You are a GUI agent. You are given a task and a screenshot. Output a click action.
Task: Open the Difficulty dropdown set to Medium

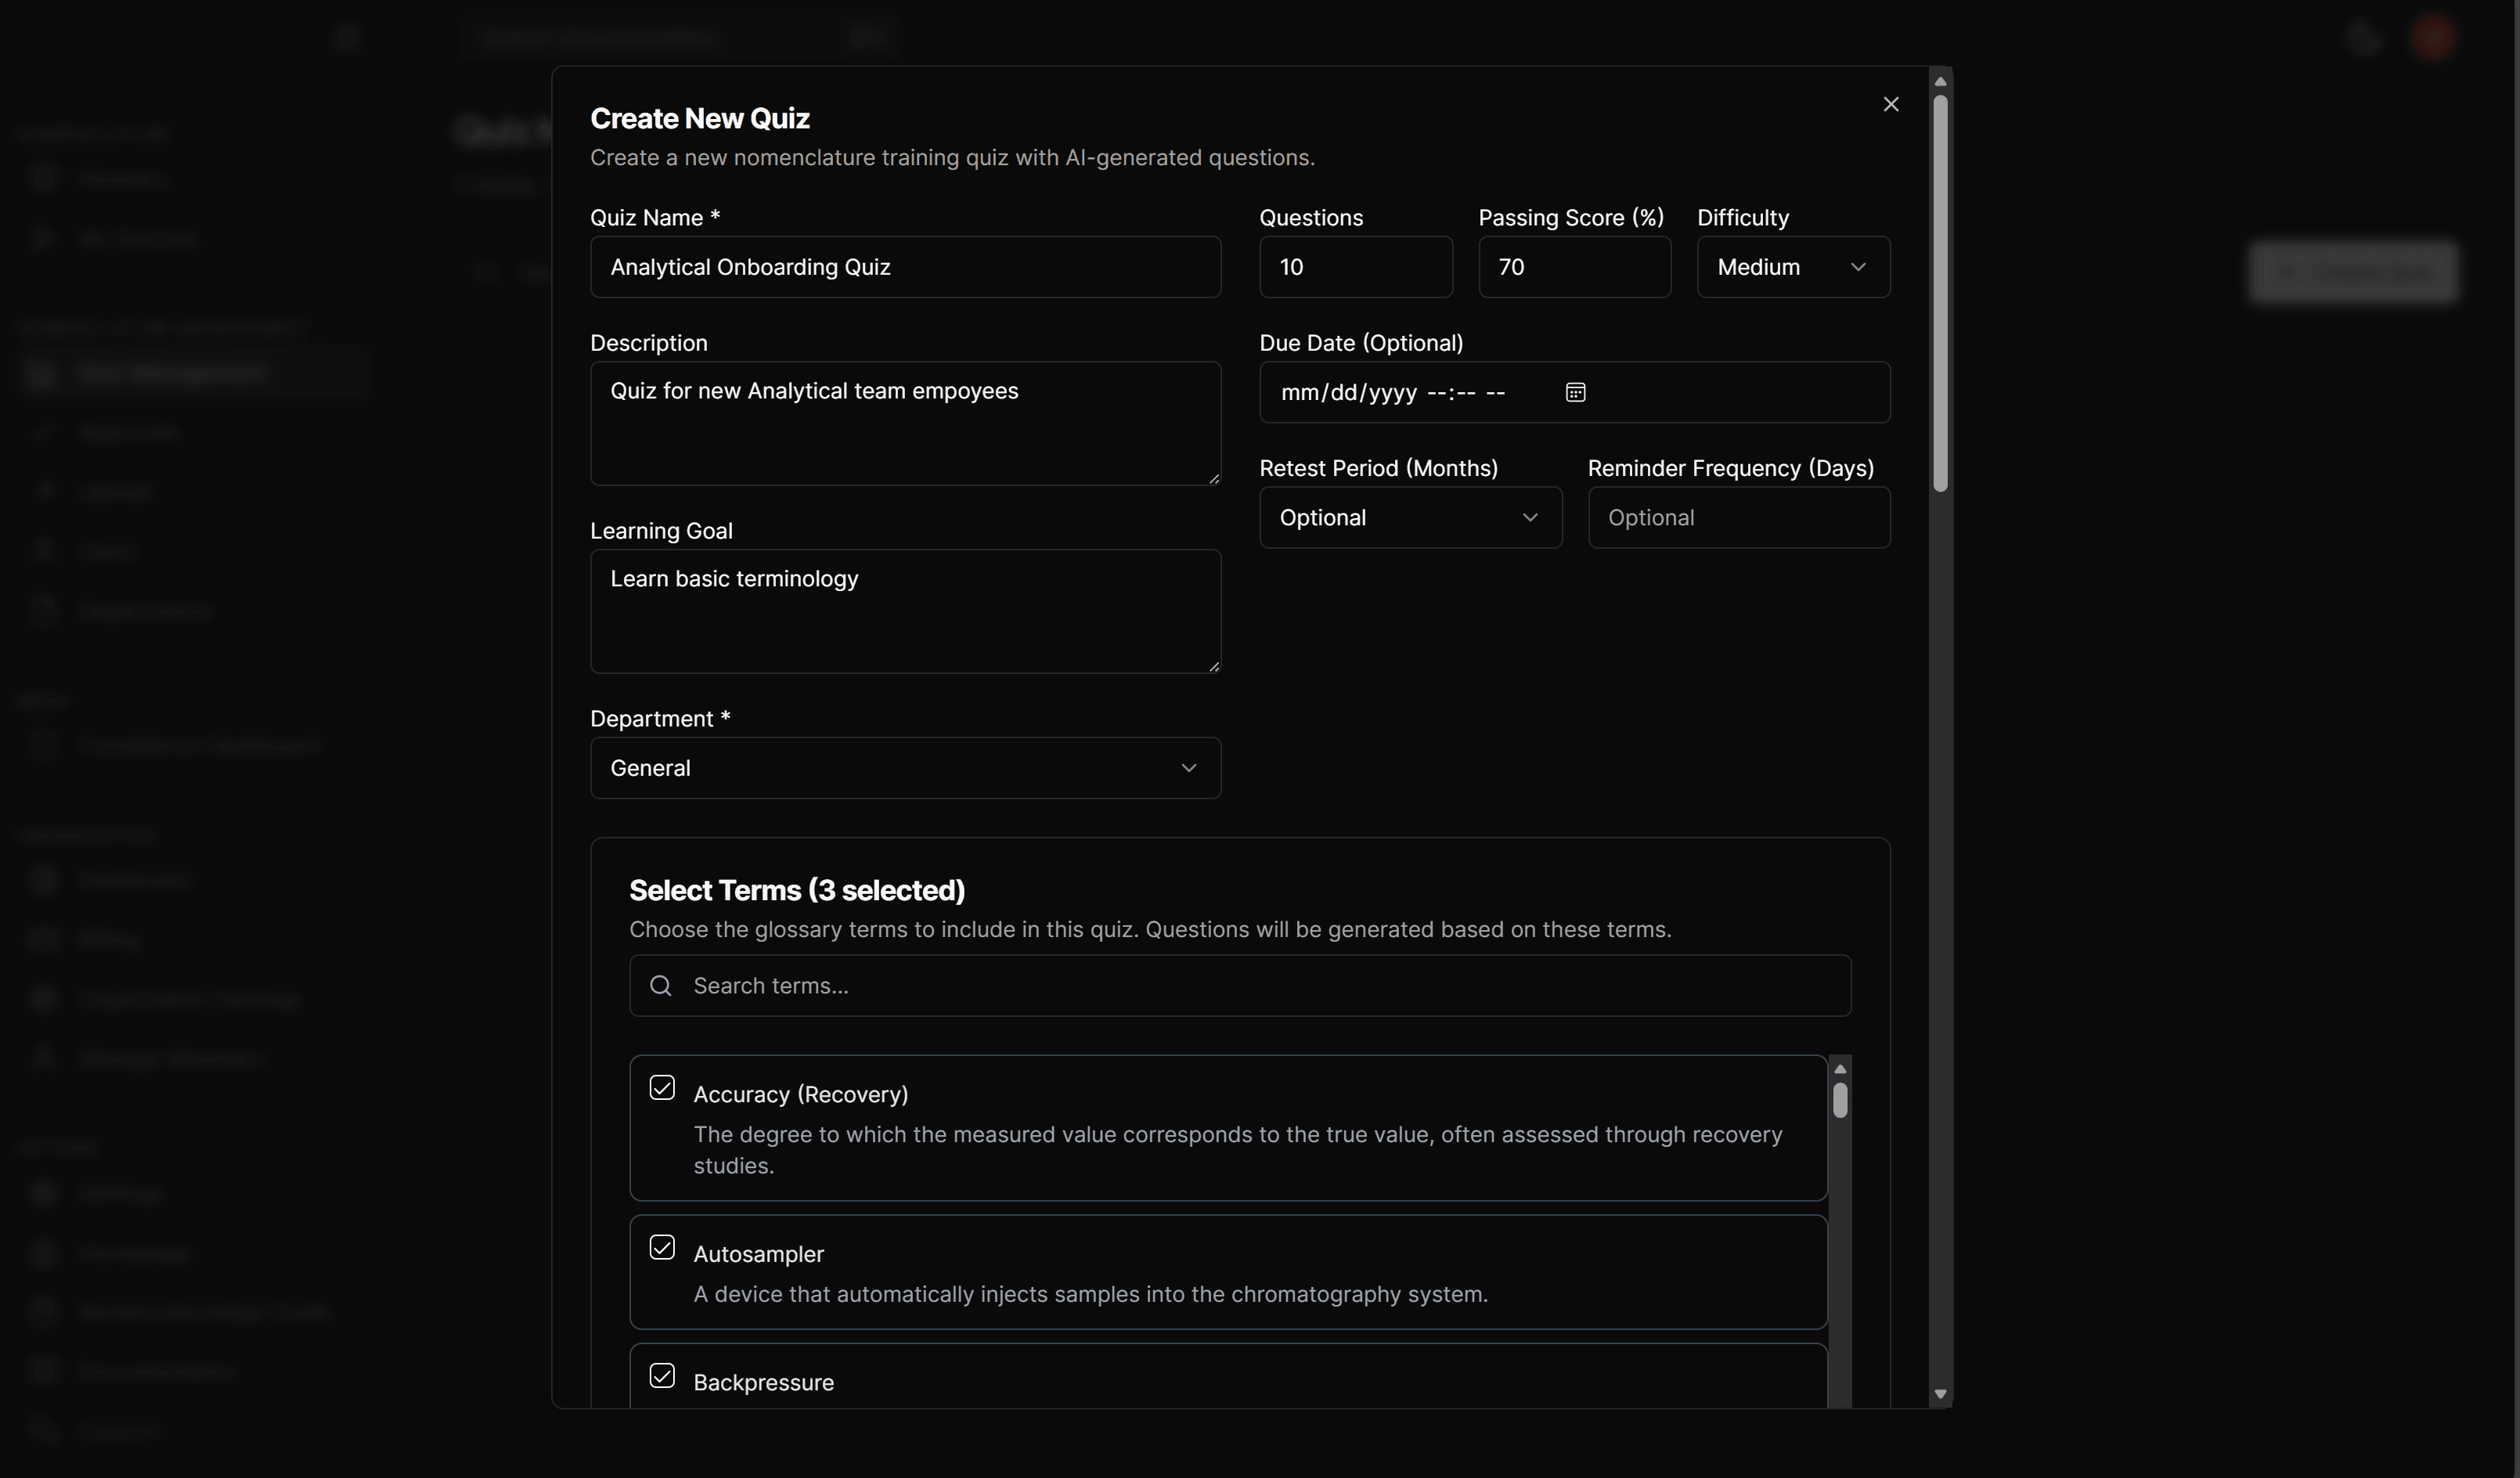[x=1792, y=267]
